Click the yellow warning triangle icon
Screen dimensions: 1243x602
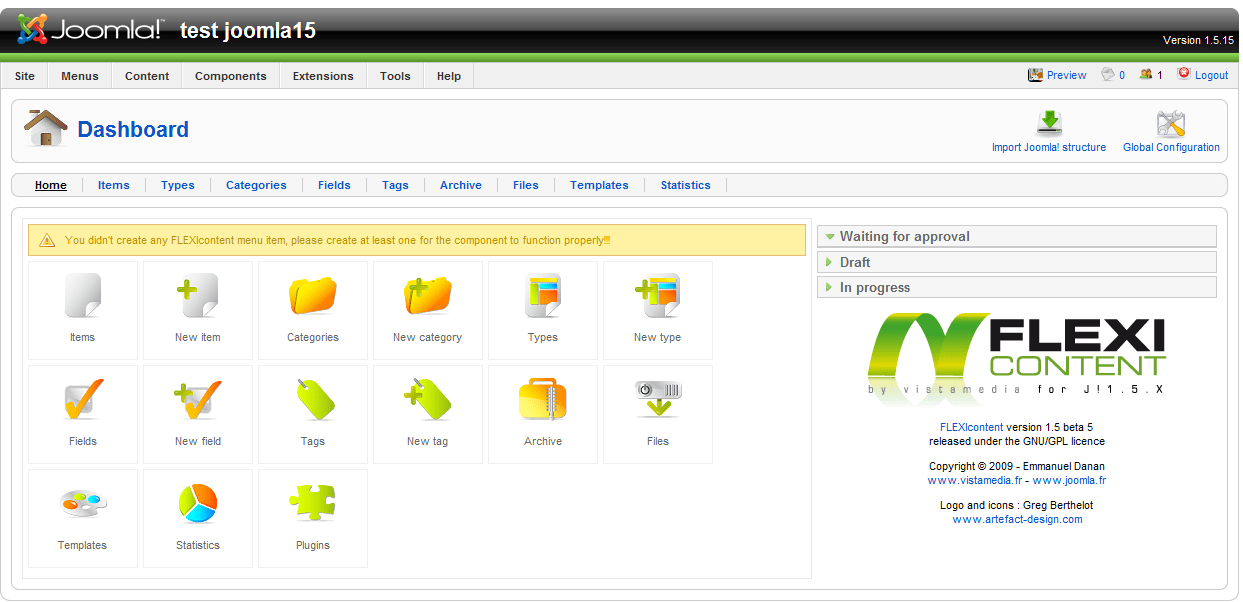[x=47, y=240]
